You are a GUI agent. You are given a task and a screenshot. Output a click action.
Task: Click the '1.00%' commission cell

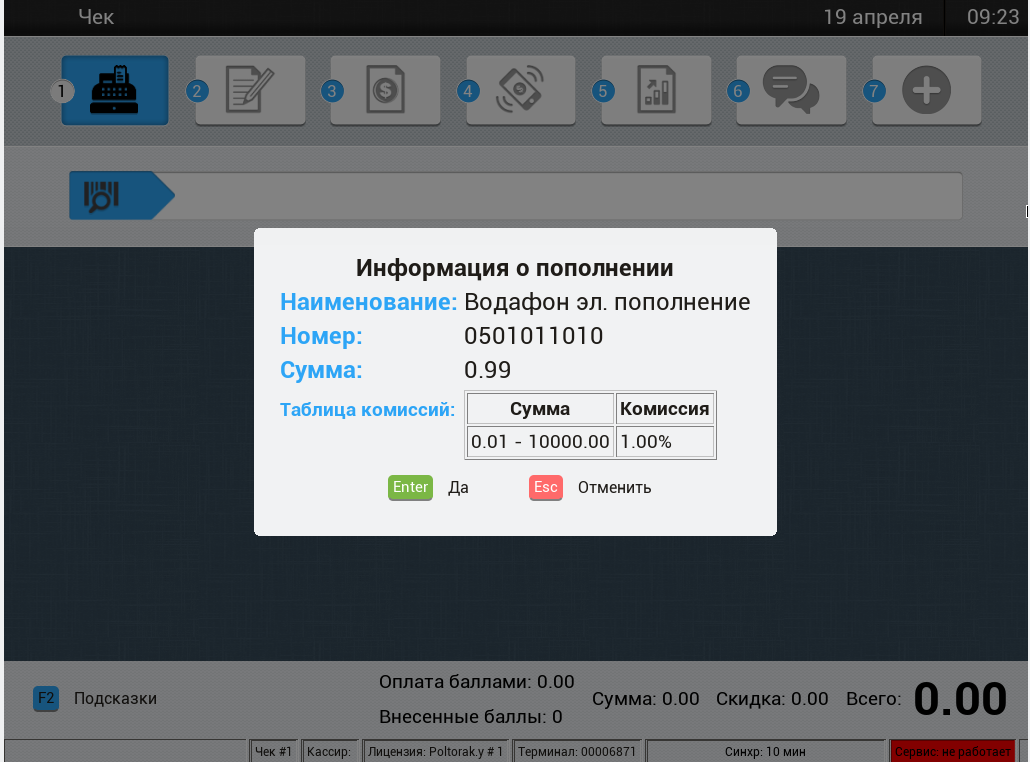665,442
